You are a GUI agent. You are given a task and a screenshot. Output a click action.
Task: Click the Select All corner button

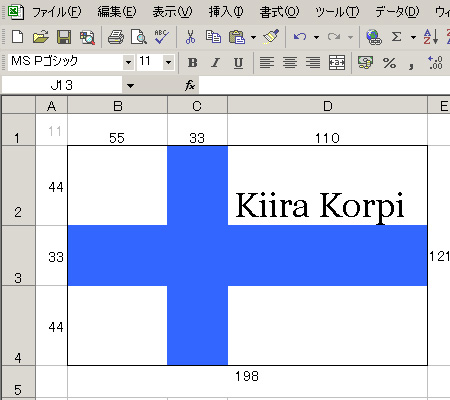pos(19,105)
